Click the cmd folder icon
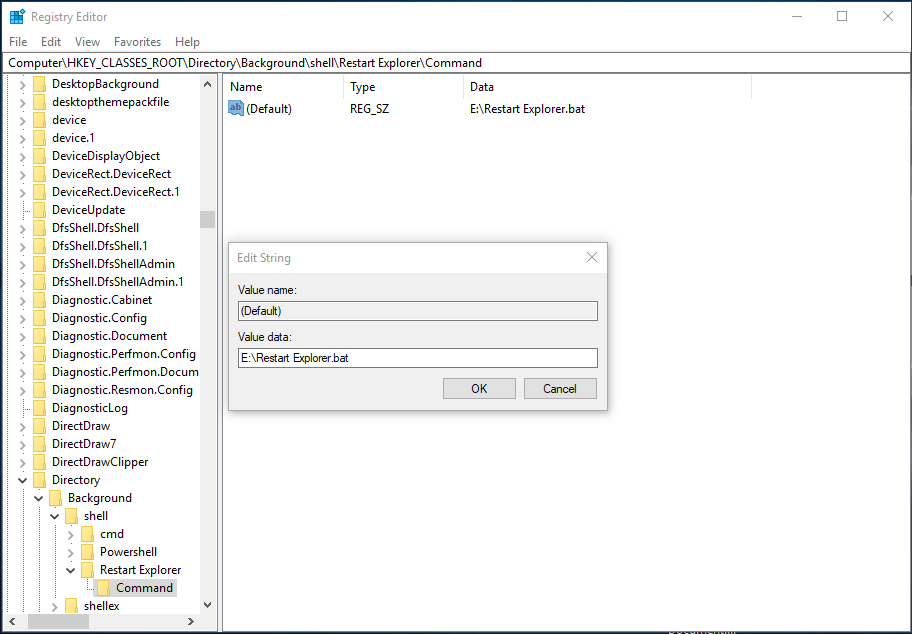Image resolution: width=912 pixels, height=634 pixels. (87, 534)
